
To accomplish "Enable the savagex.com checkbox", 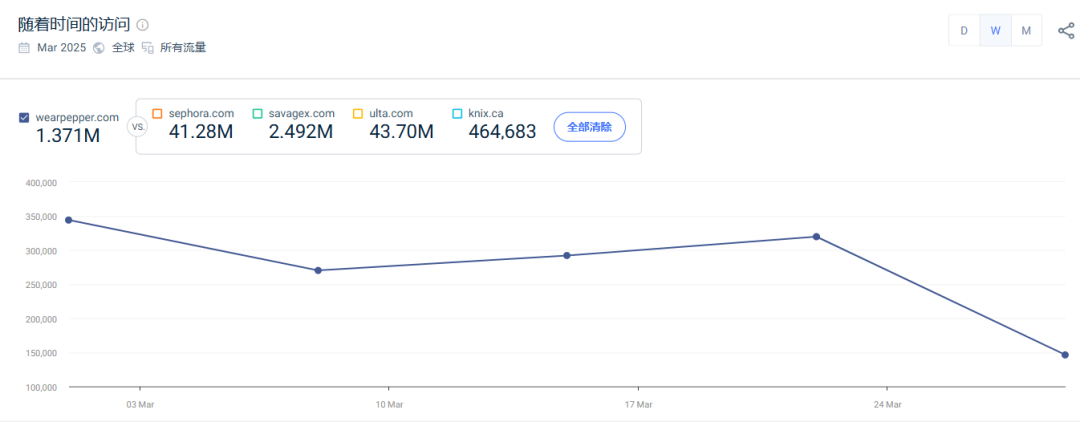I will click(258, 113).
